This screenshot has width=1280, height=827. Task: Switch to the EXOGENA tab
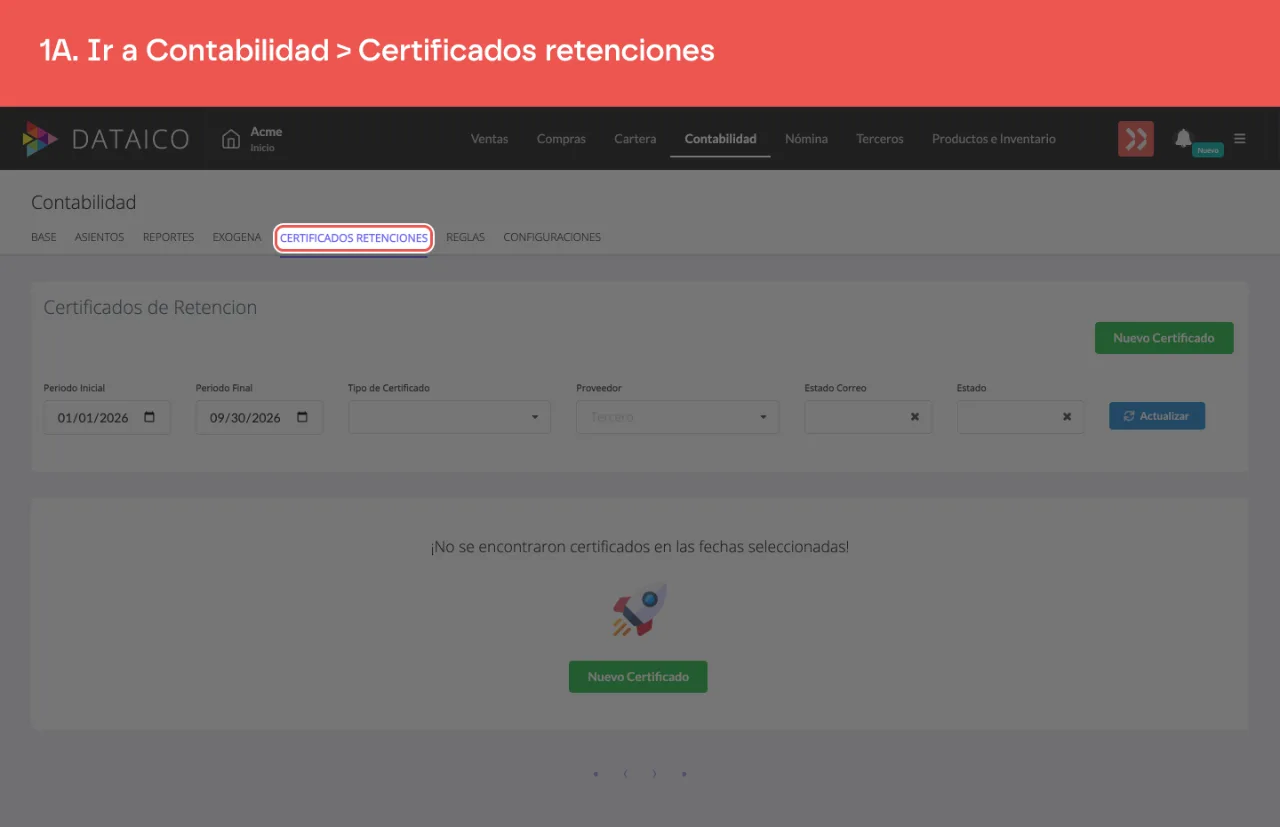[x=236, y=238]
